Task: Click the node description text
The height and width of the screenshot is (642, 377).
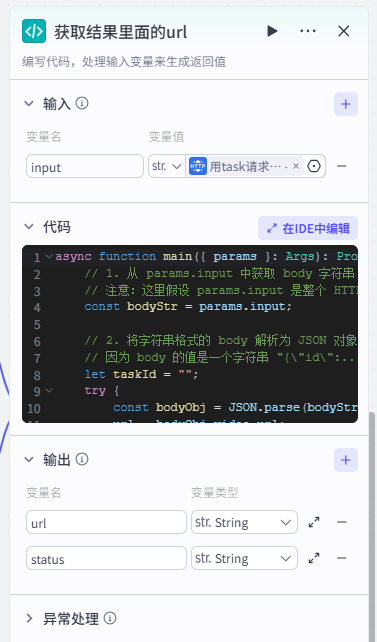Action: click(x=124, y=61)
